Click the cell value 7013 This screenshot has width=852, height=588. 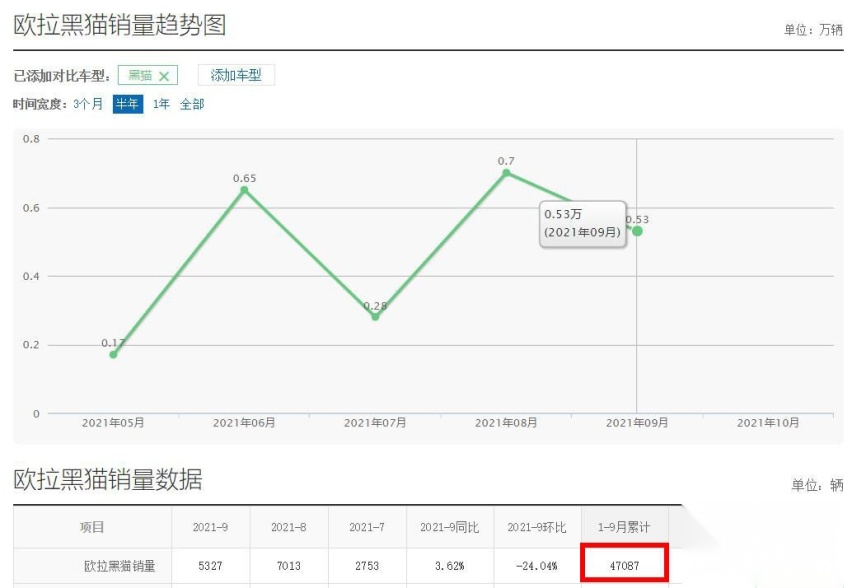(289, 566)
